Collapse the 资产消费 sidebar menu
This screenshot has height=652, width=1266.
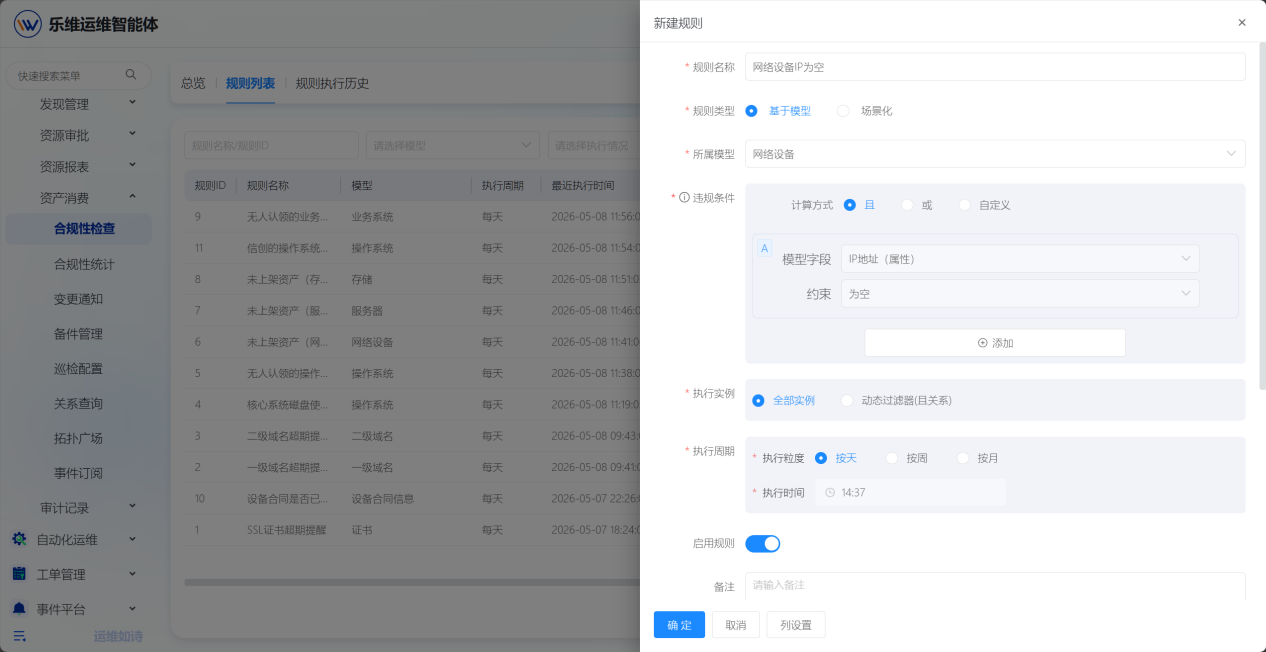[x=132, y=197]
